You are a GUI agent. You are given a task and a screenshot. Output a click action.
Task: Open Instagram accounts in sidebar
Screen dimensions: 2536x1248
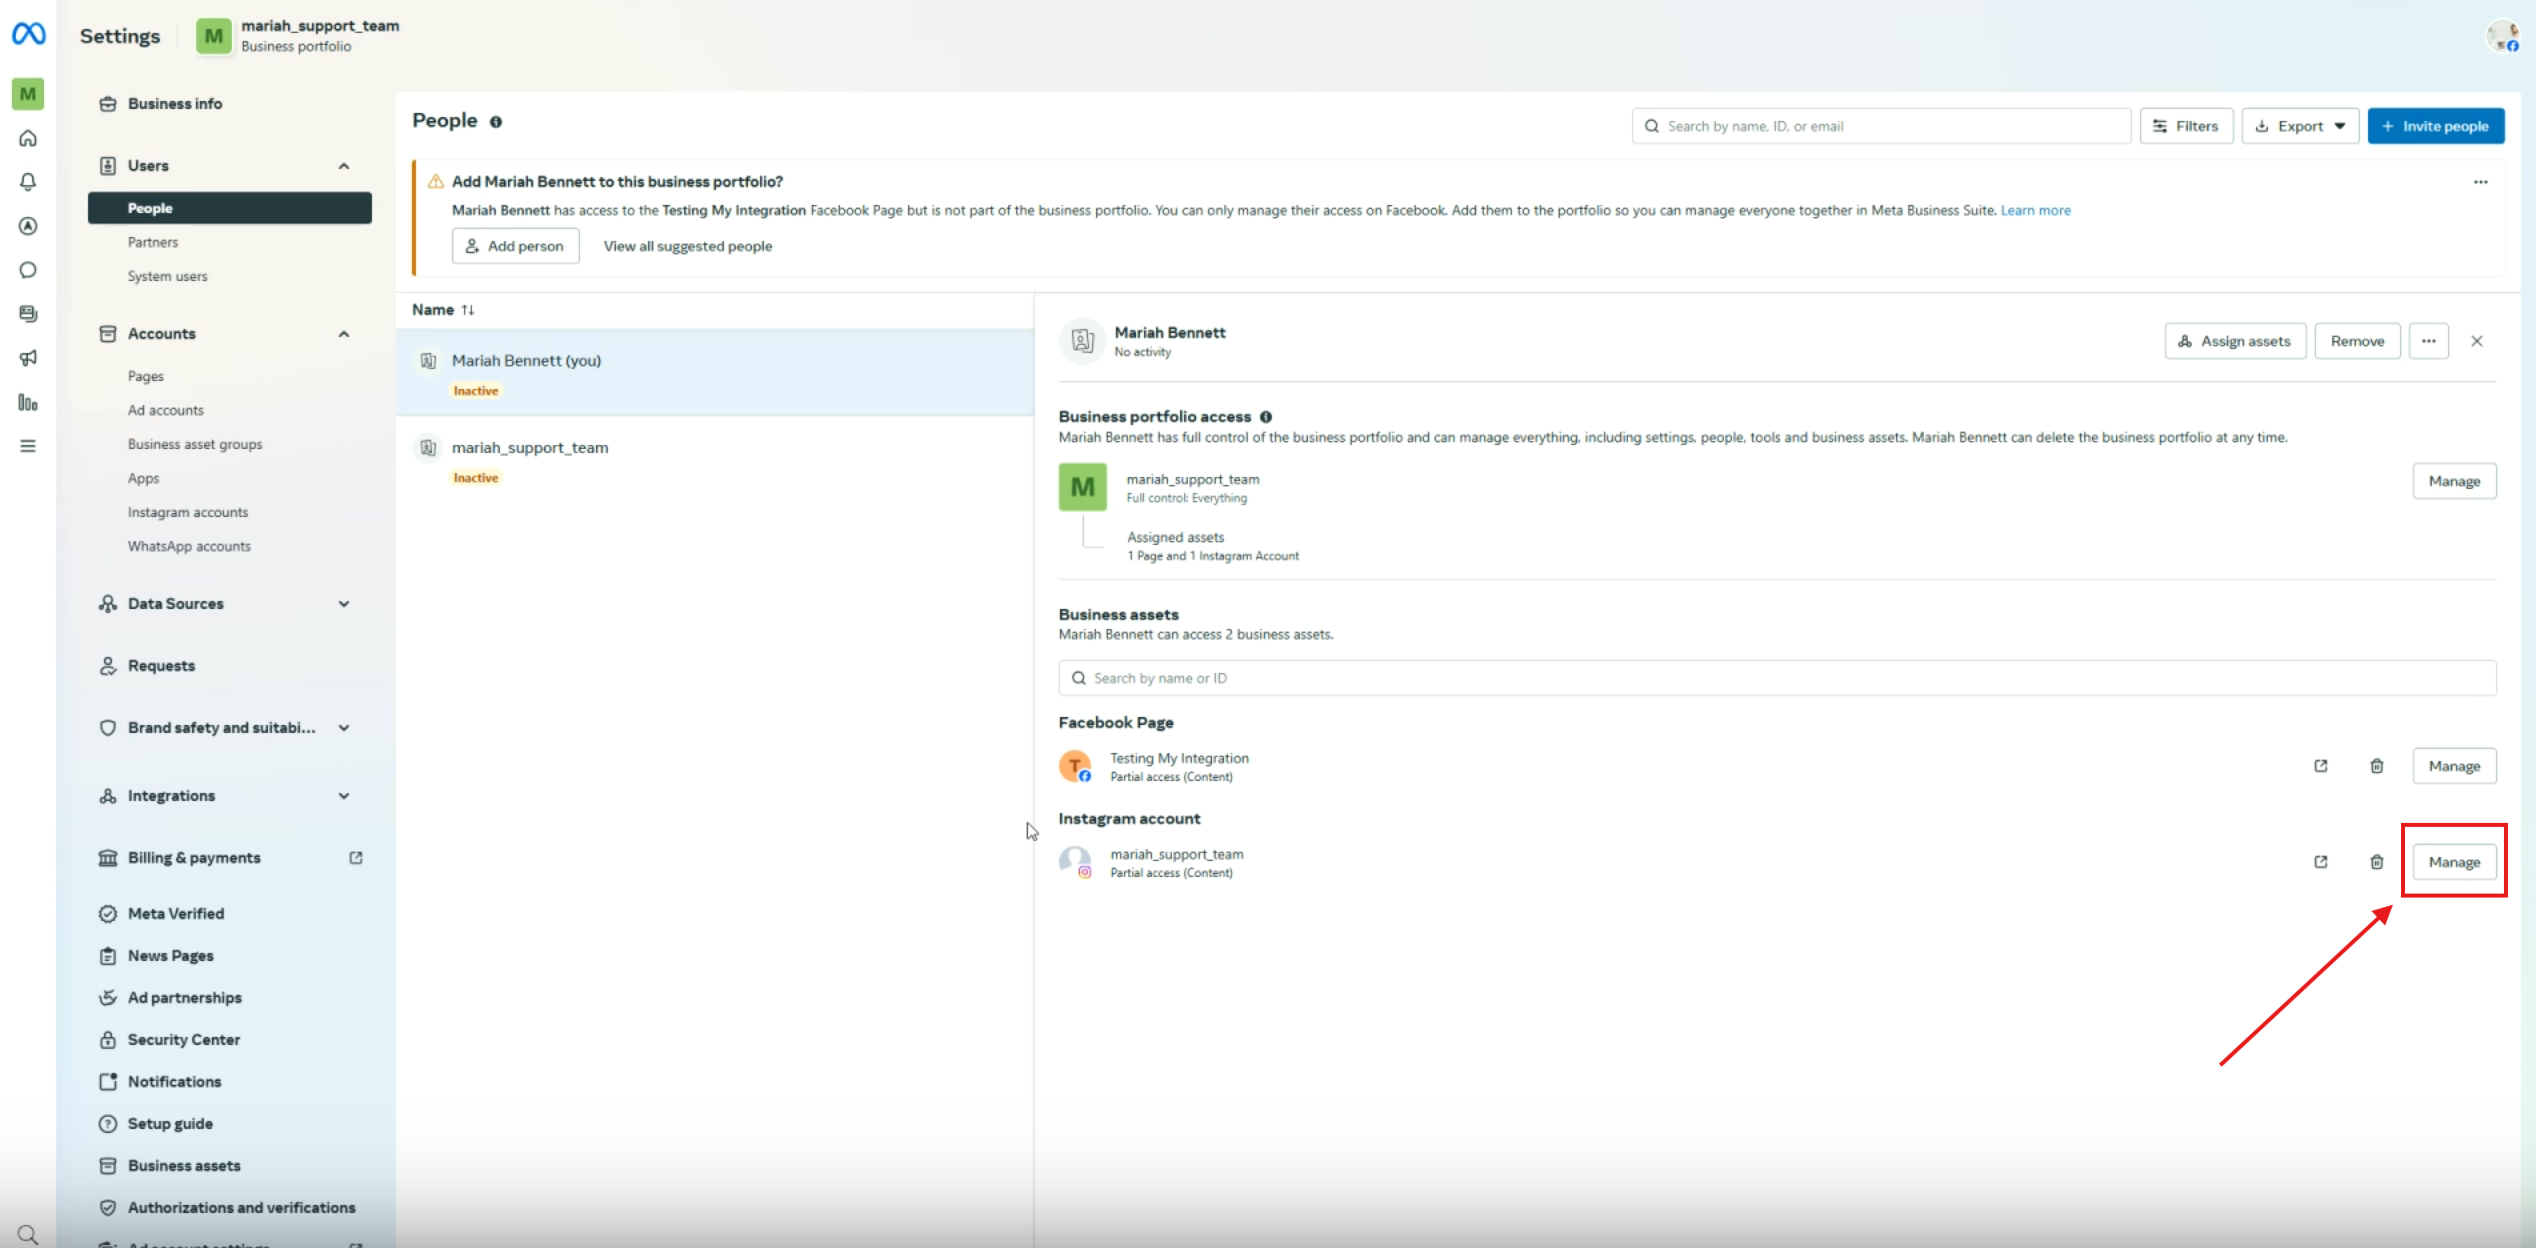188,512
